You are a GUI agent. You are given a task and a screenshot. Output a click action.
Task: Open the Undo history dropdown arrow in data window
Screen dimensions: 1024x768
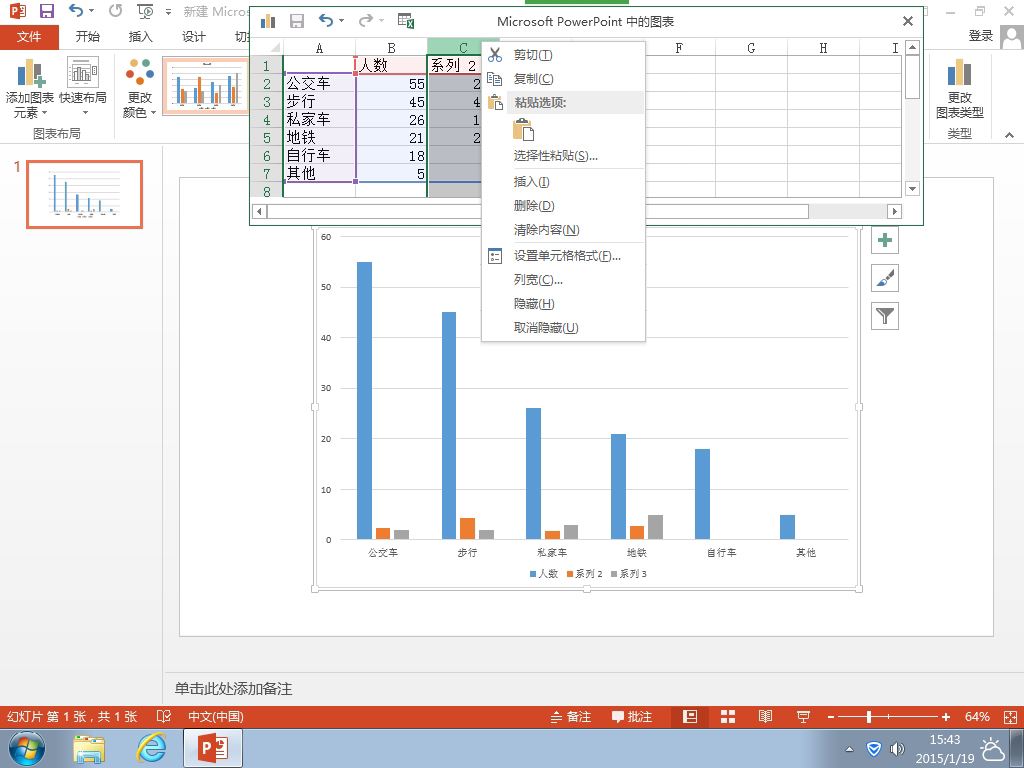point(341,22)
